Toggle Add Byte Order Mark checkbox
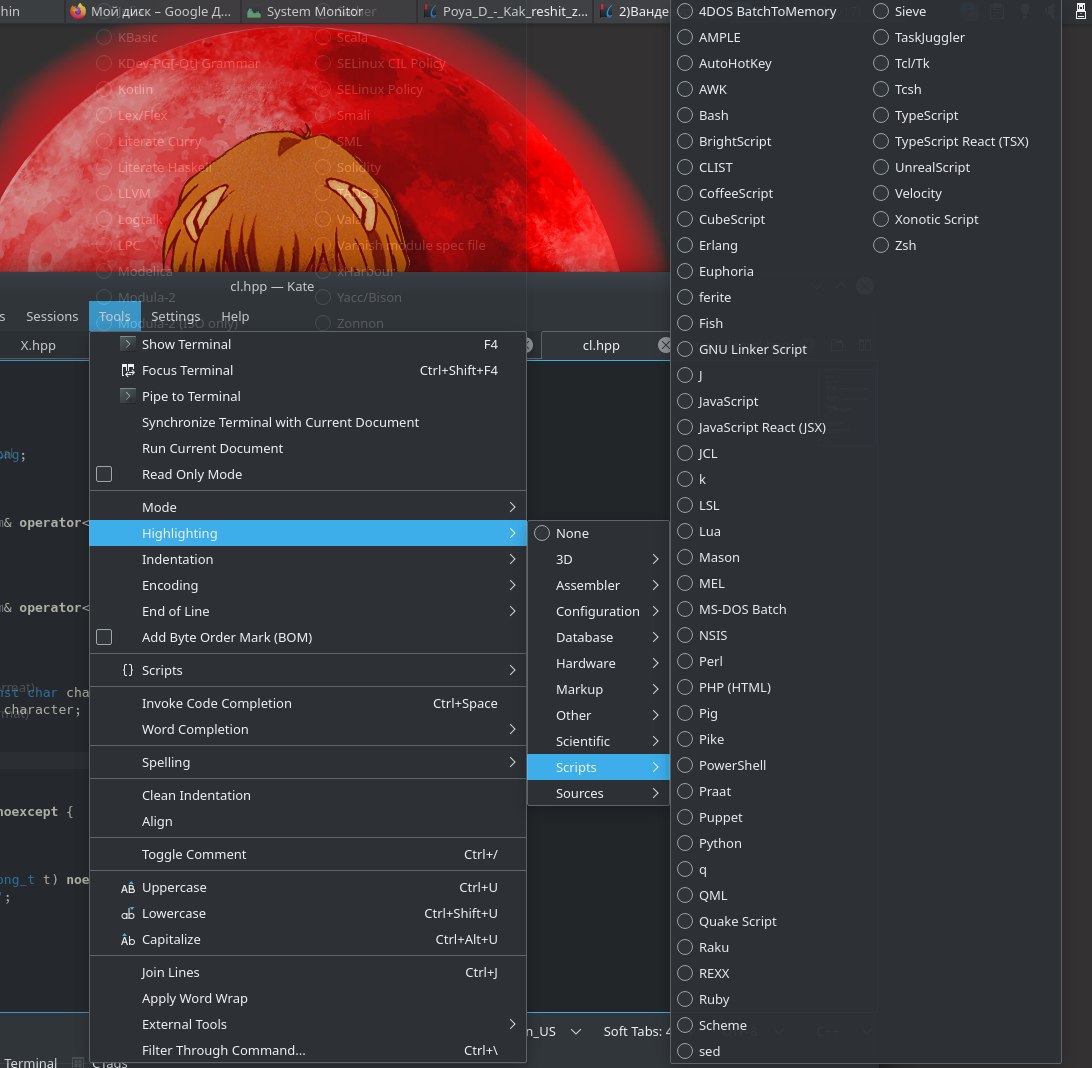This screenshot has height=1068, width=1092. coord(104,638)
